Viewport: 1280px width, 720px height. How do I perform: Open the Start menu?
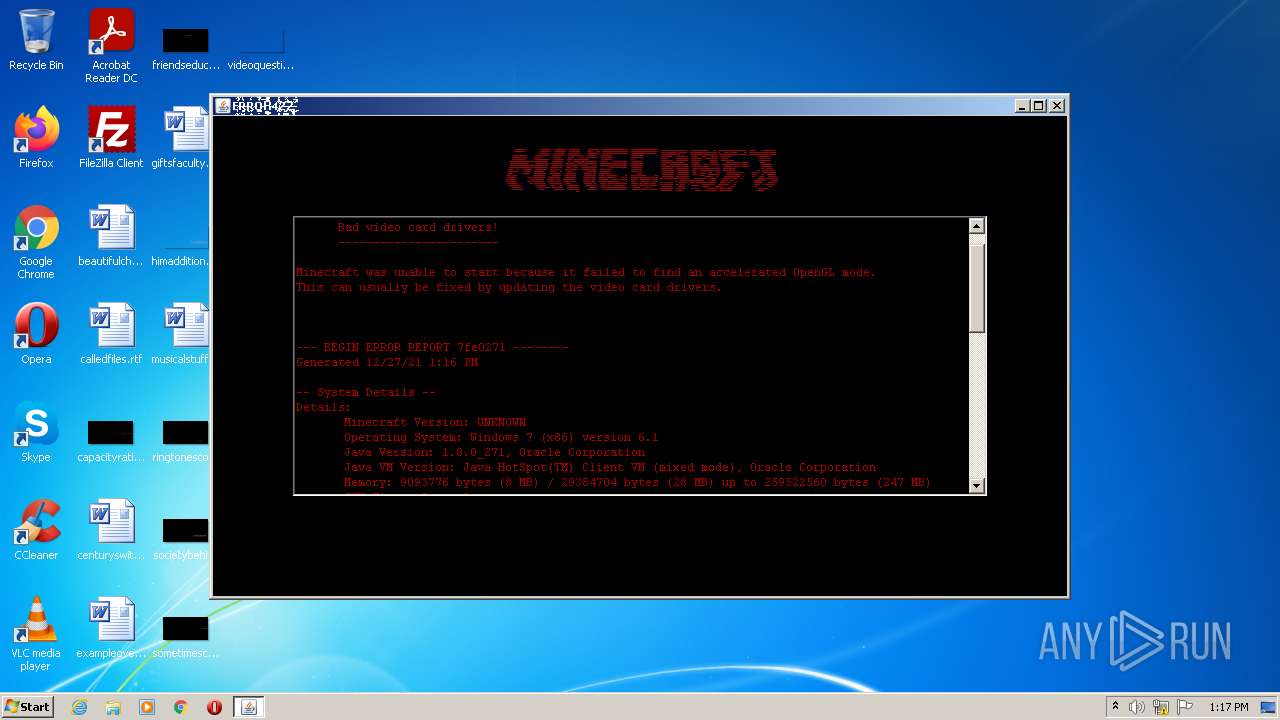(x=27, y=707)
